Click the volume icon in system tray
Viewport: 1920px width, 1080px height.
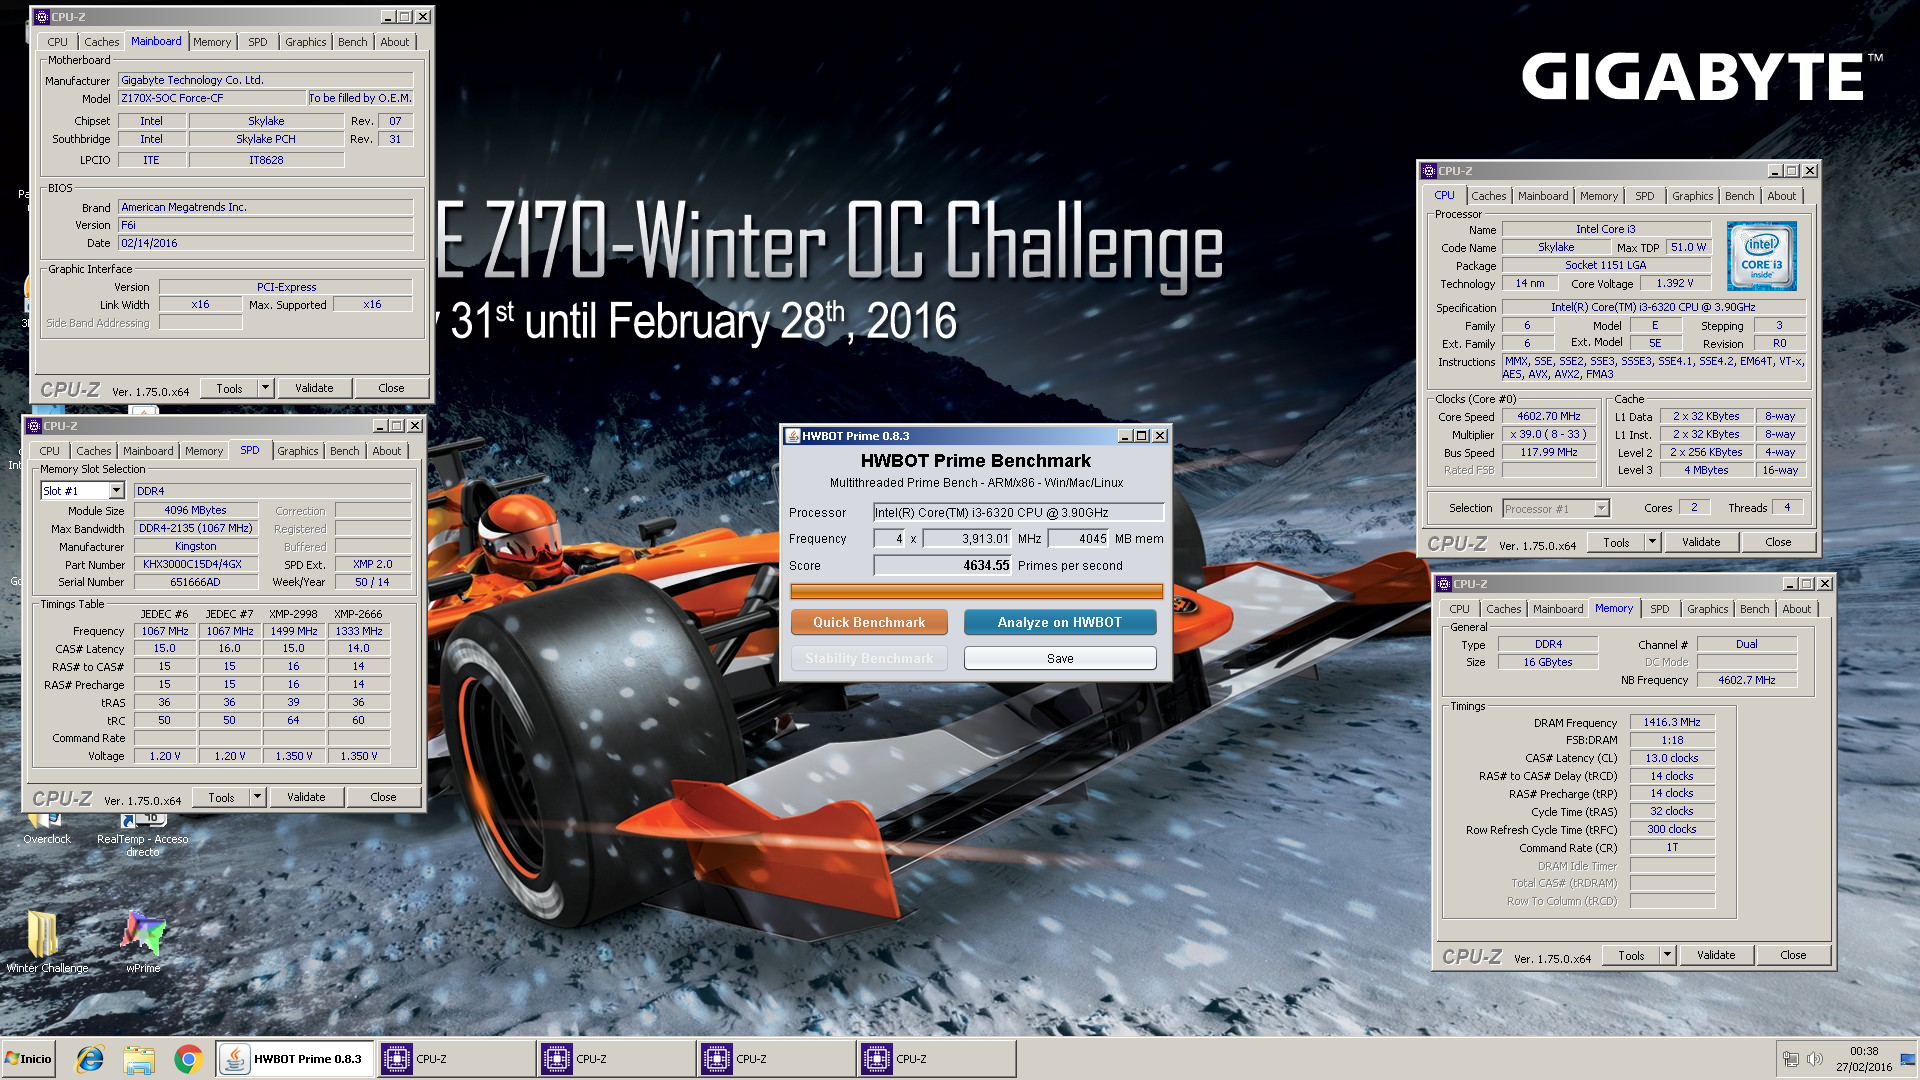pos(1815,1059)
